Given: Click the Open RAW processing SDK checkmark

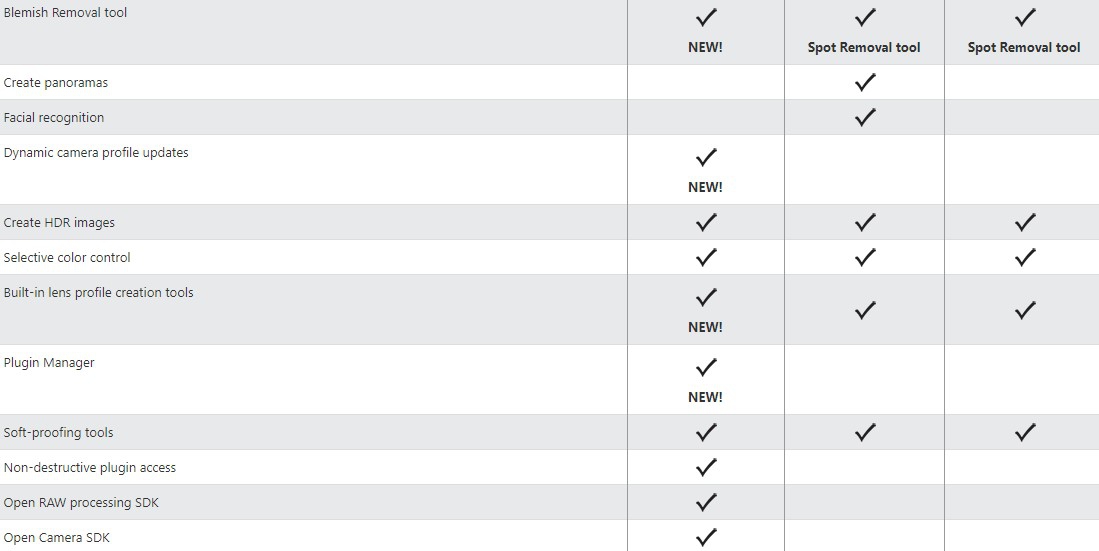Looking at the screenshot, I should pyautogui.click(x=705, y=502).
